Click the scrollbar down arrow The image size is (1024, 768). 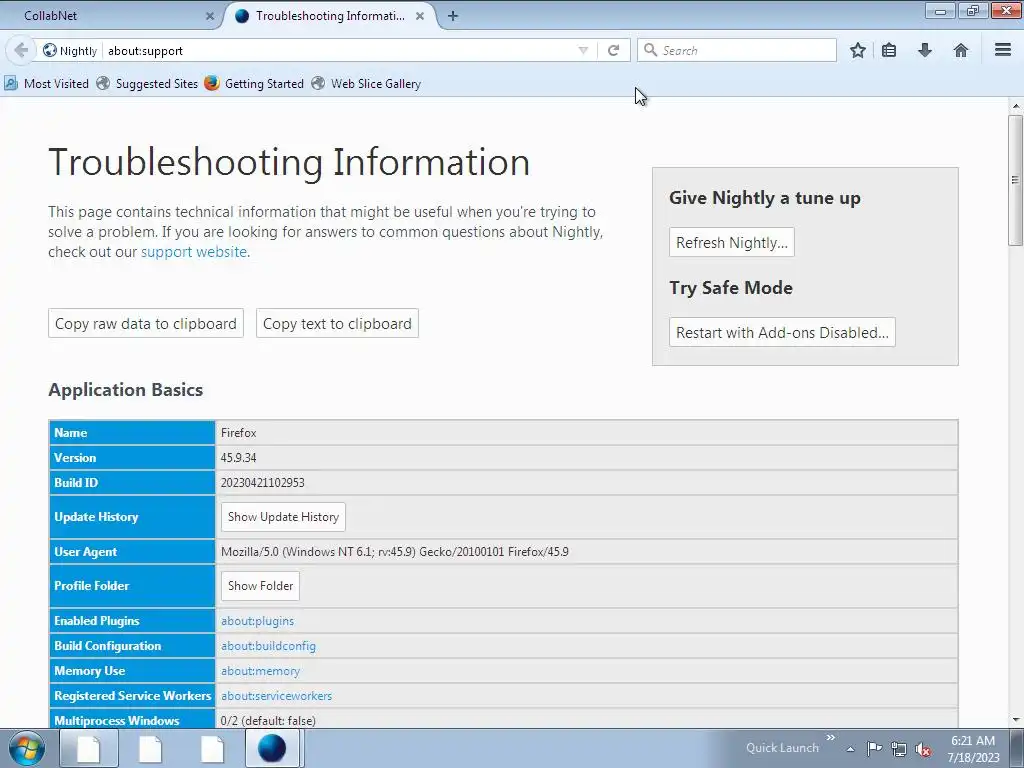click(x=1016, y=720)
